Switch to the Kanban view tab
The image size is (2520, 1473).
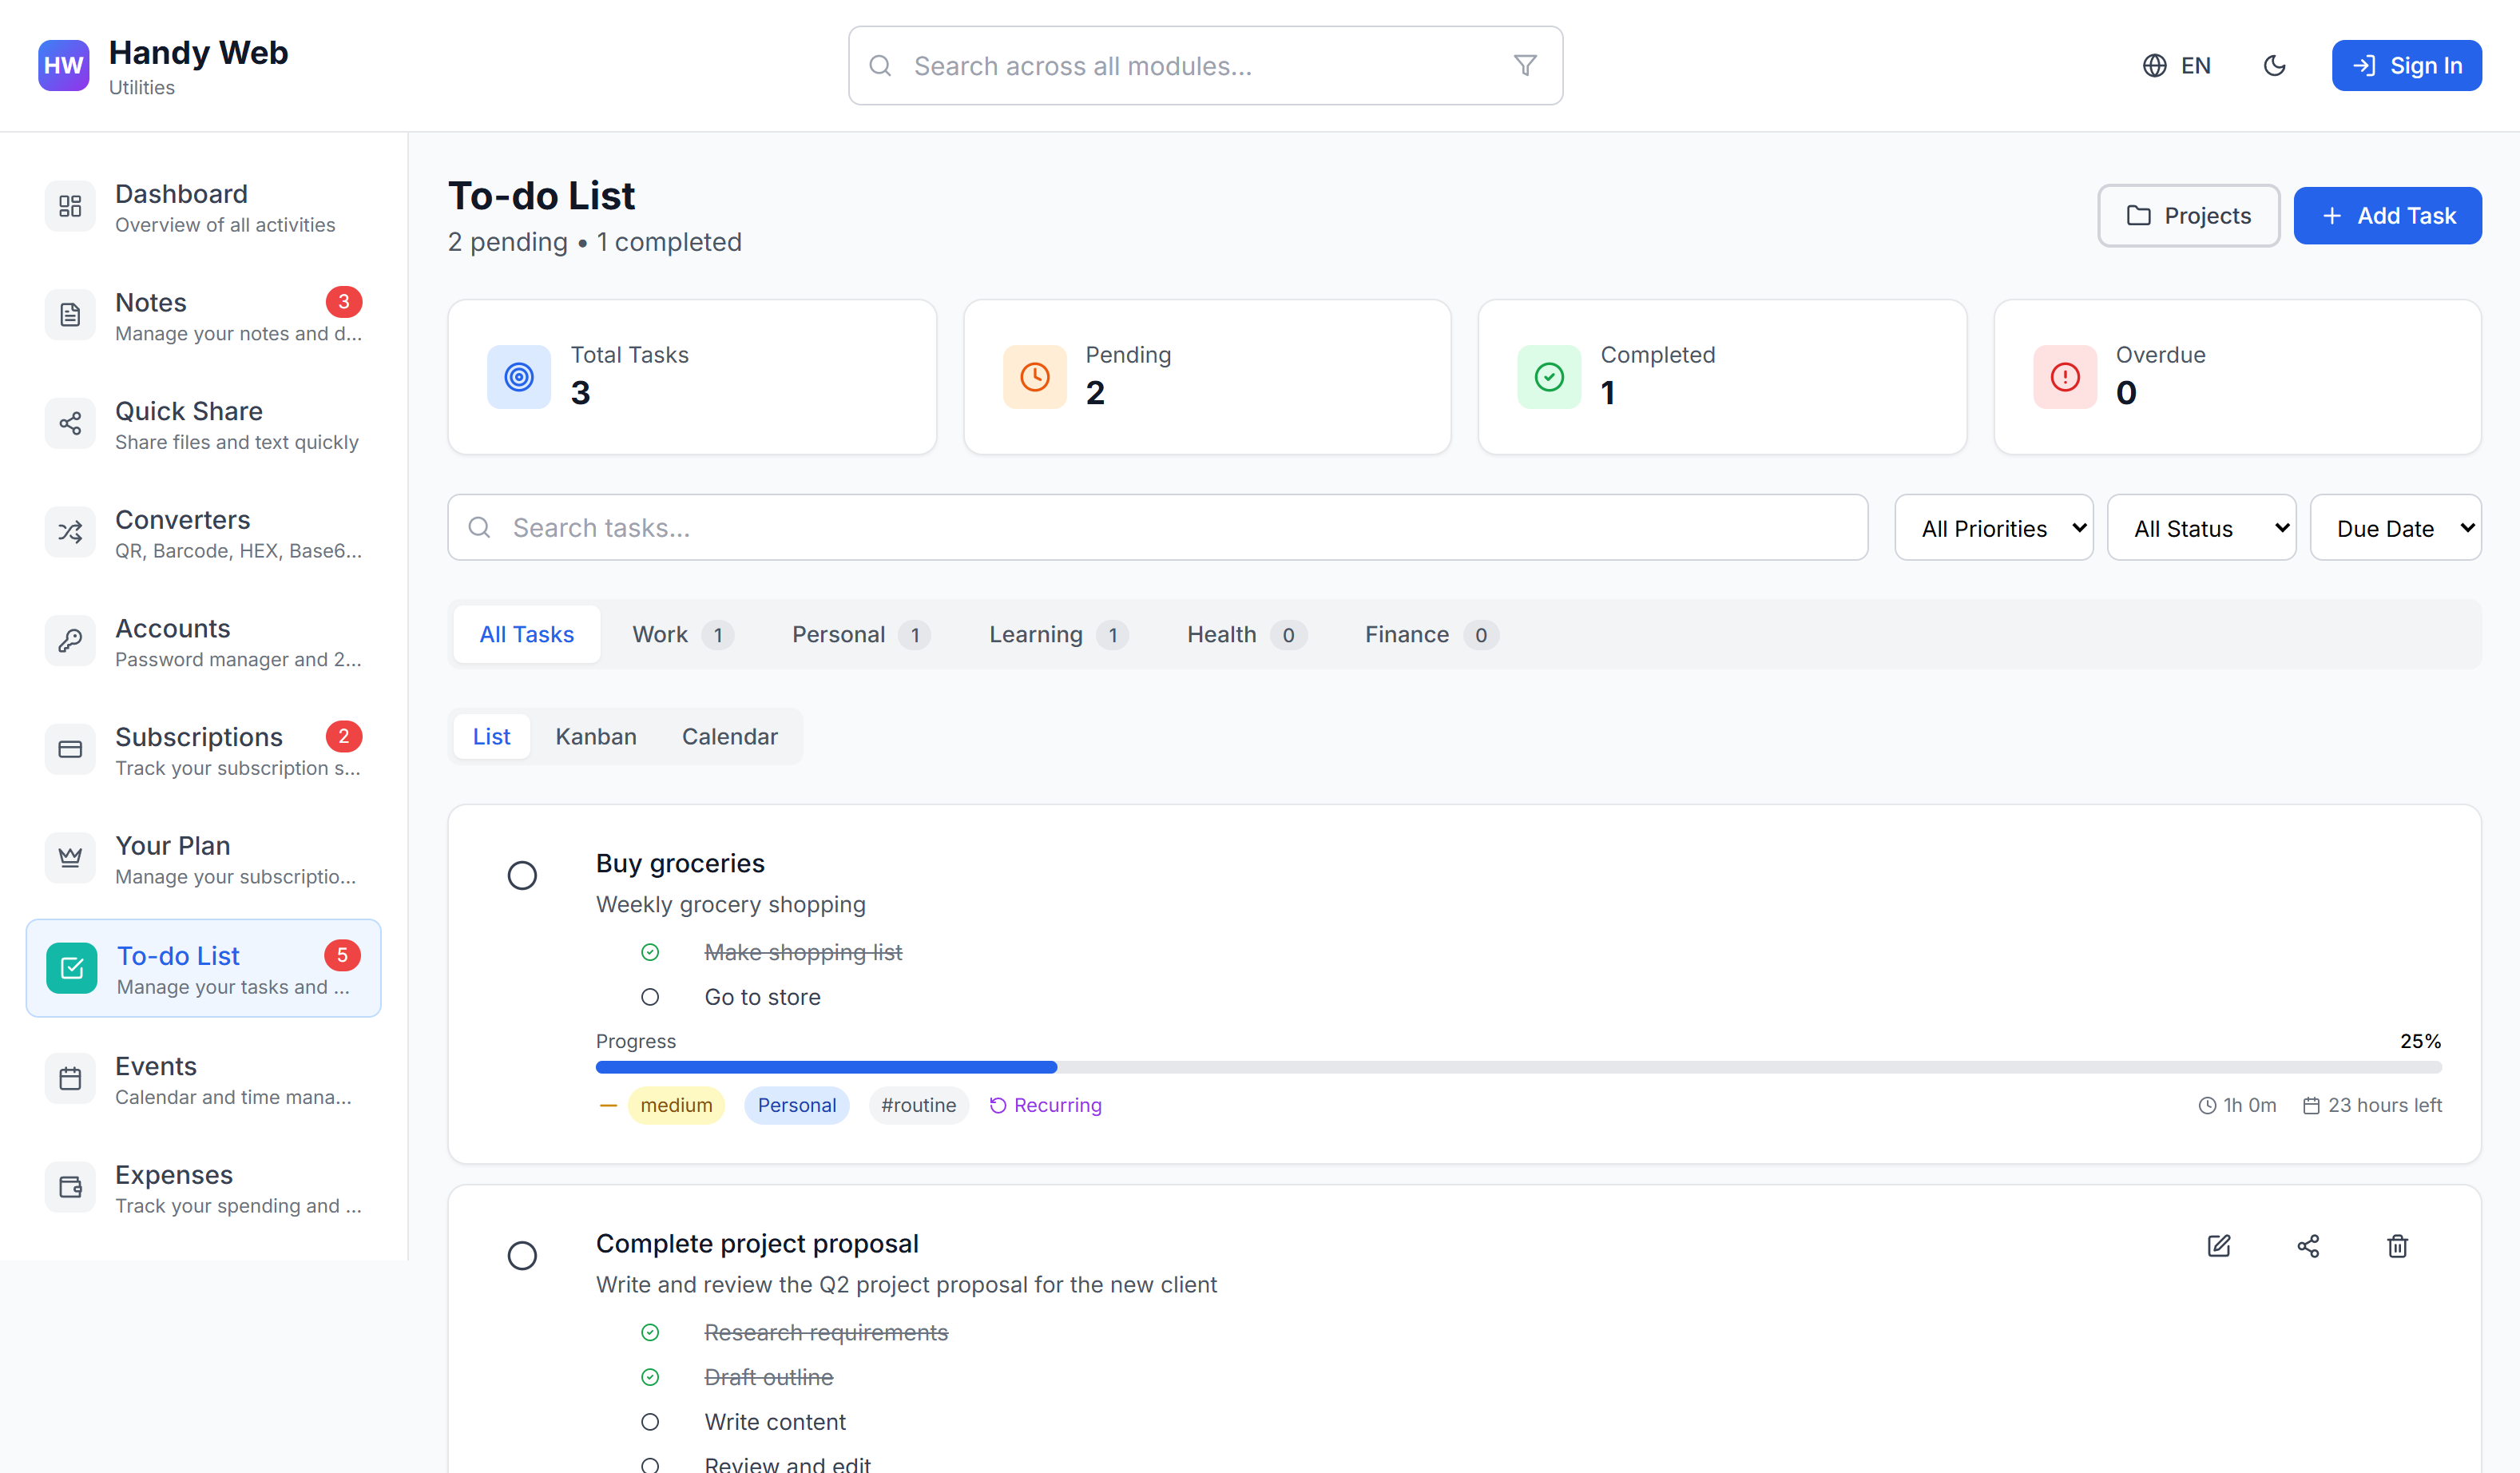(x=595, y=736)
